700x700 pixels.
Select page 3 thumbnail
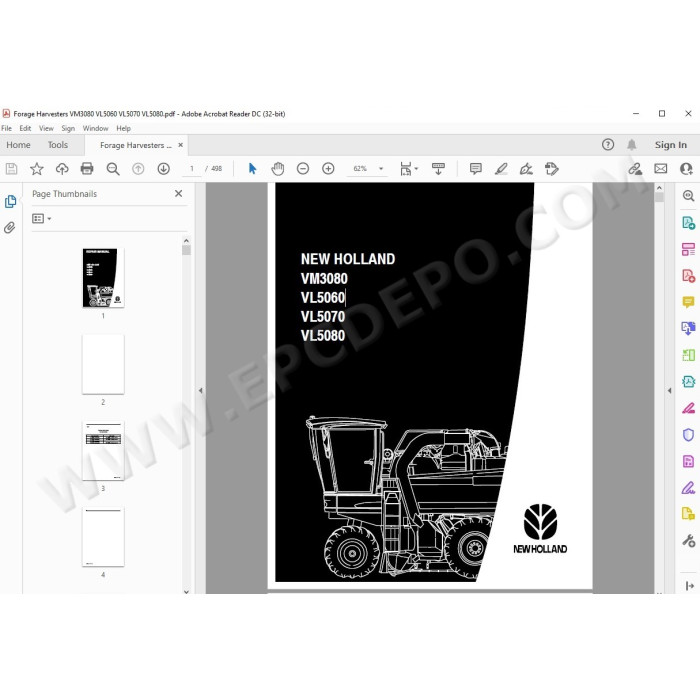pos(103,450)
